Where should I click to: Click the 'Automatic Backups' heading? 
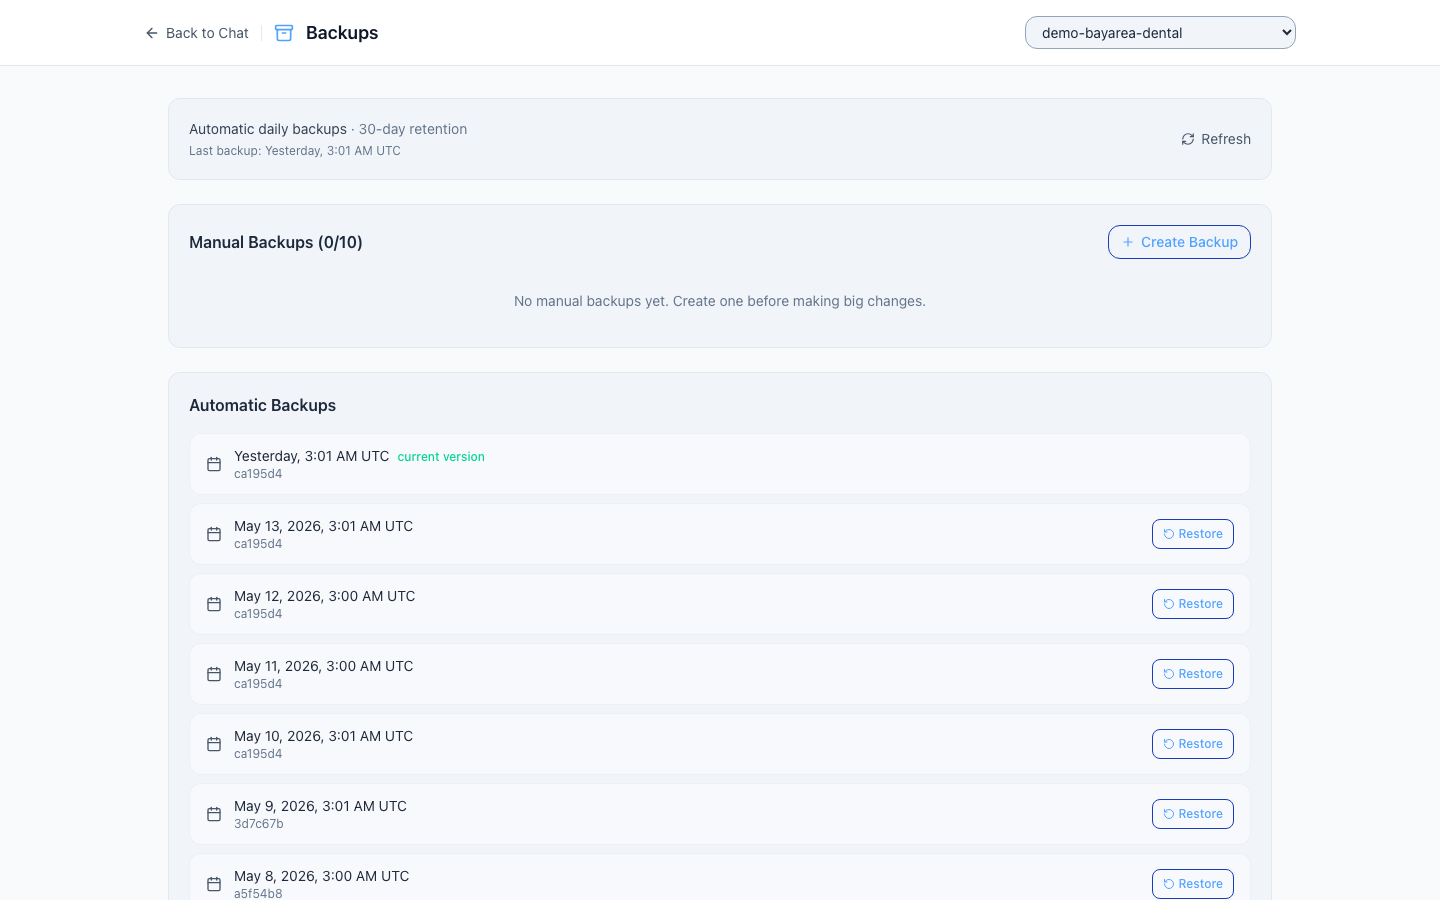click(262, 405)
